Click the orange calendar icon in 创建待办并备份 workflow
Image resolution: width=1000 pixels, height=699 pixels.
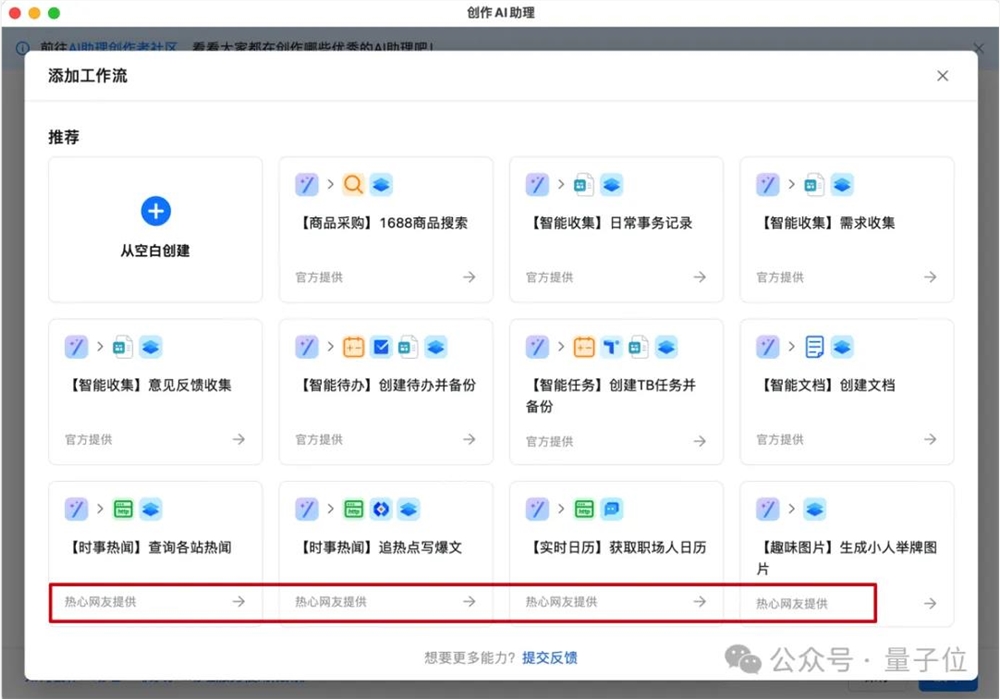(353, 347)
